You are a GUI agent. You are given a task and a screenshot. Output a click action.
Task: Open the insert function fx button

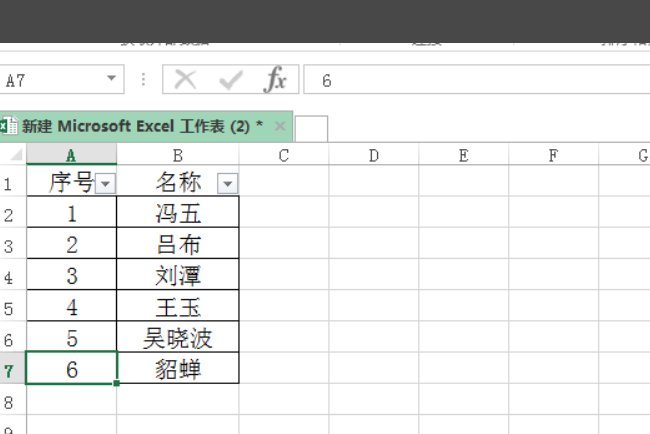(x=275, y=79)
